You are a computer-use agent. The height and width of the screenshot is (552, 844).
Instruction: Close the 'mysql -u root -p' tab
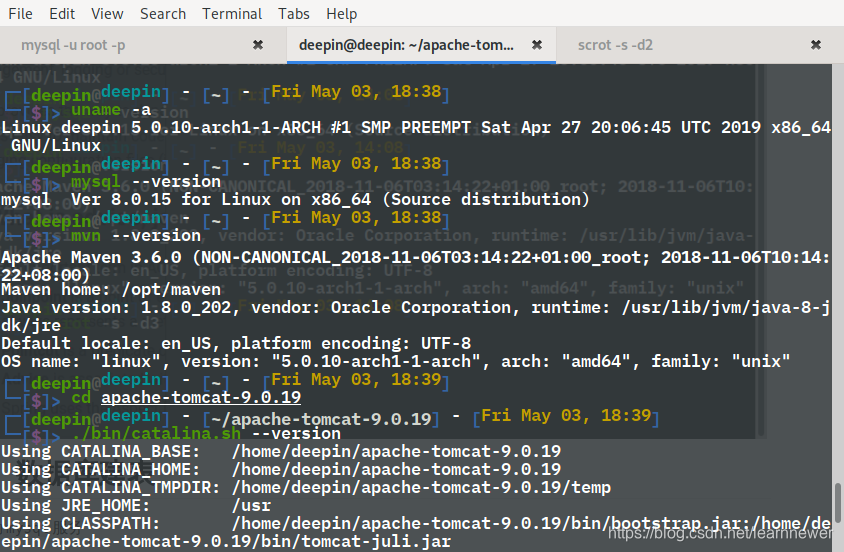pyautogui.click(x=258, y=45)
